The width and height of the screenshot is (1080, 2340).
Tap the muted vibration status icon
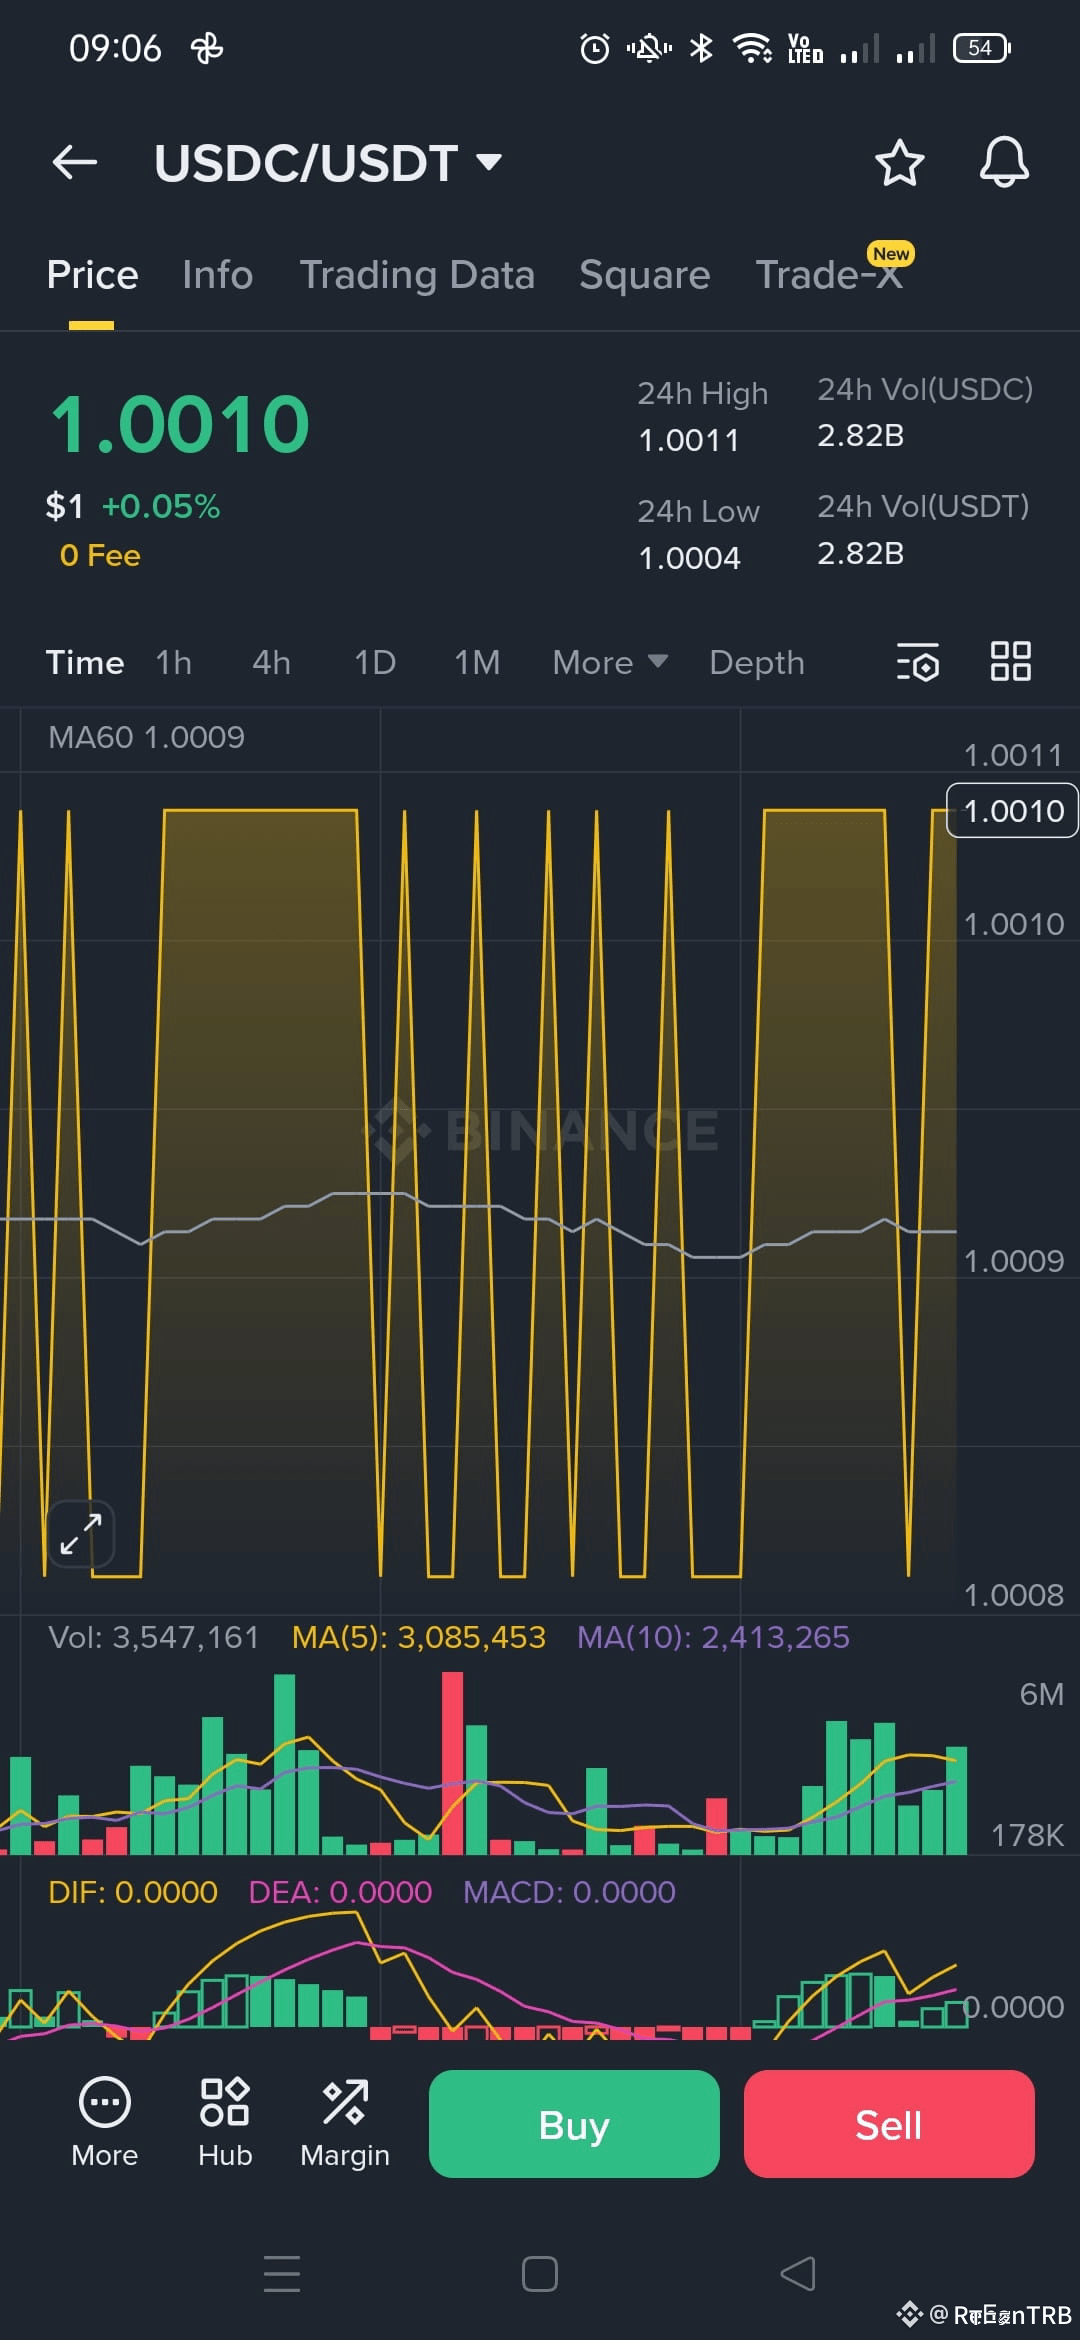[649, 48]
